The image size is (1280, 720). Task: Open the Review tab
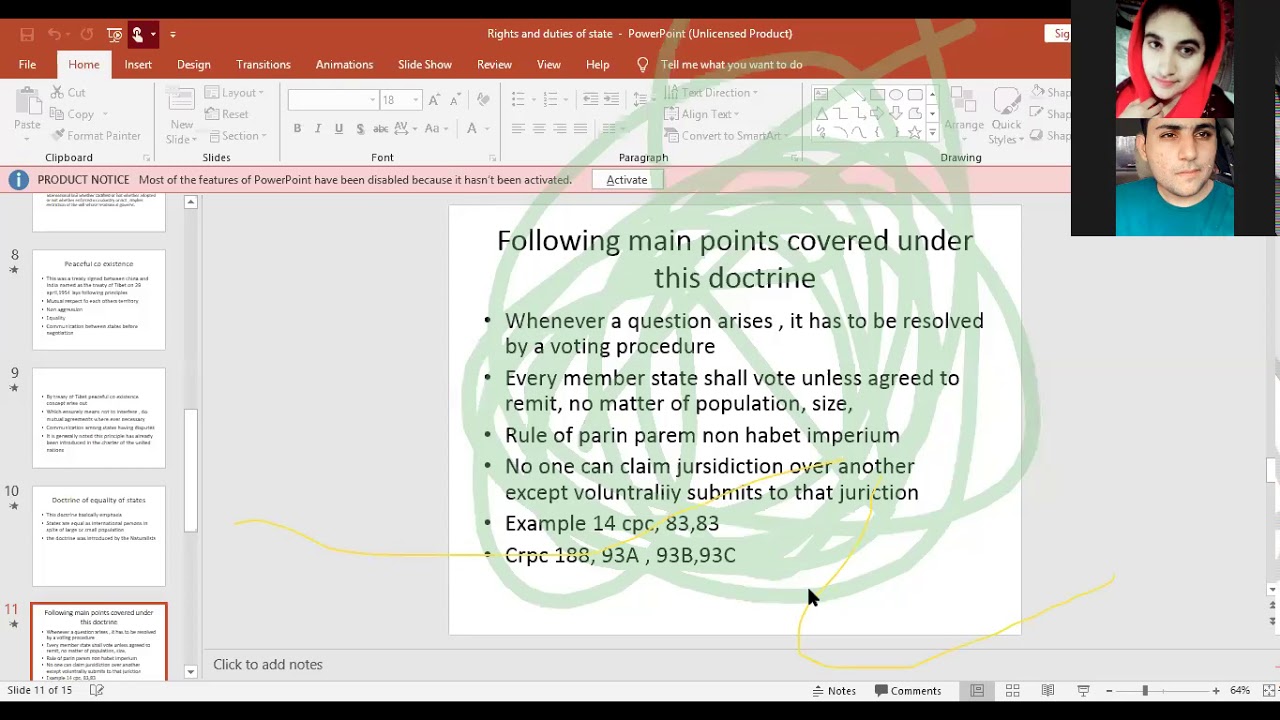494,64
